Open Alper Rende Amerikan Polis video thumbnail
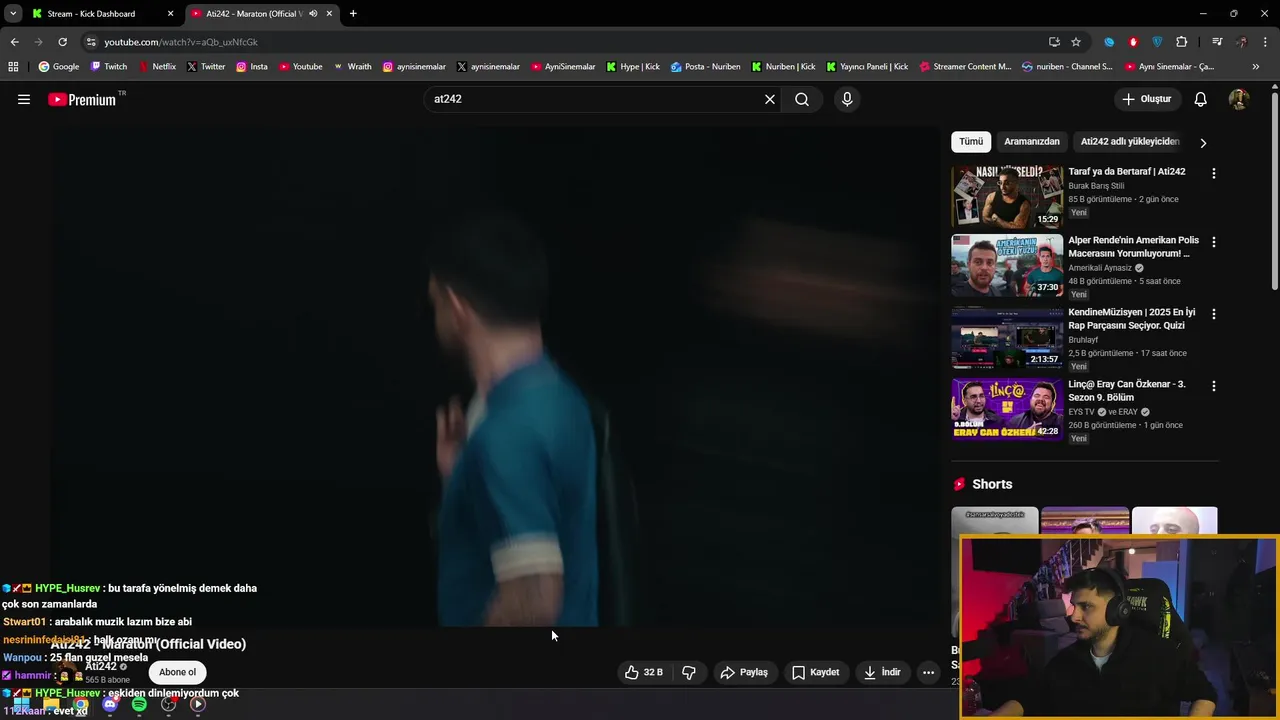The image size is (1280, 720). point(1007,266)
